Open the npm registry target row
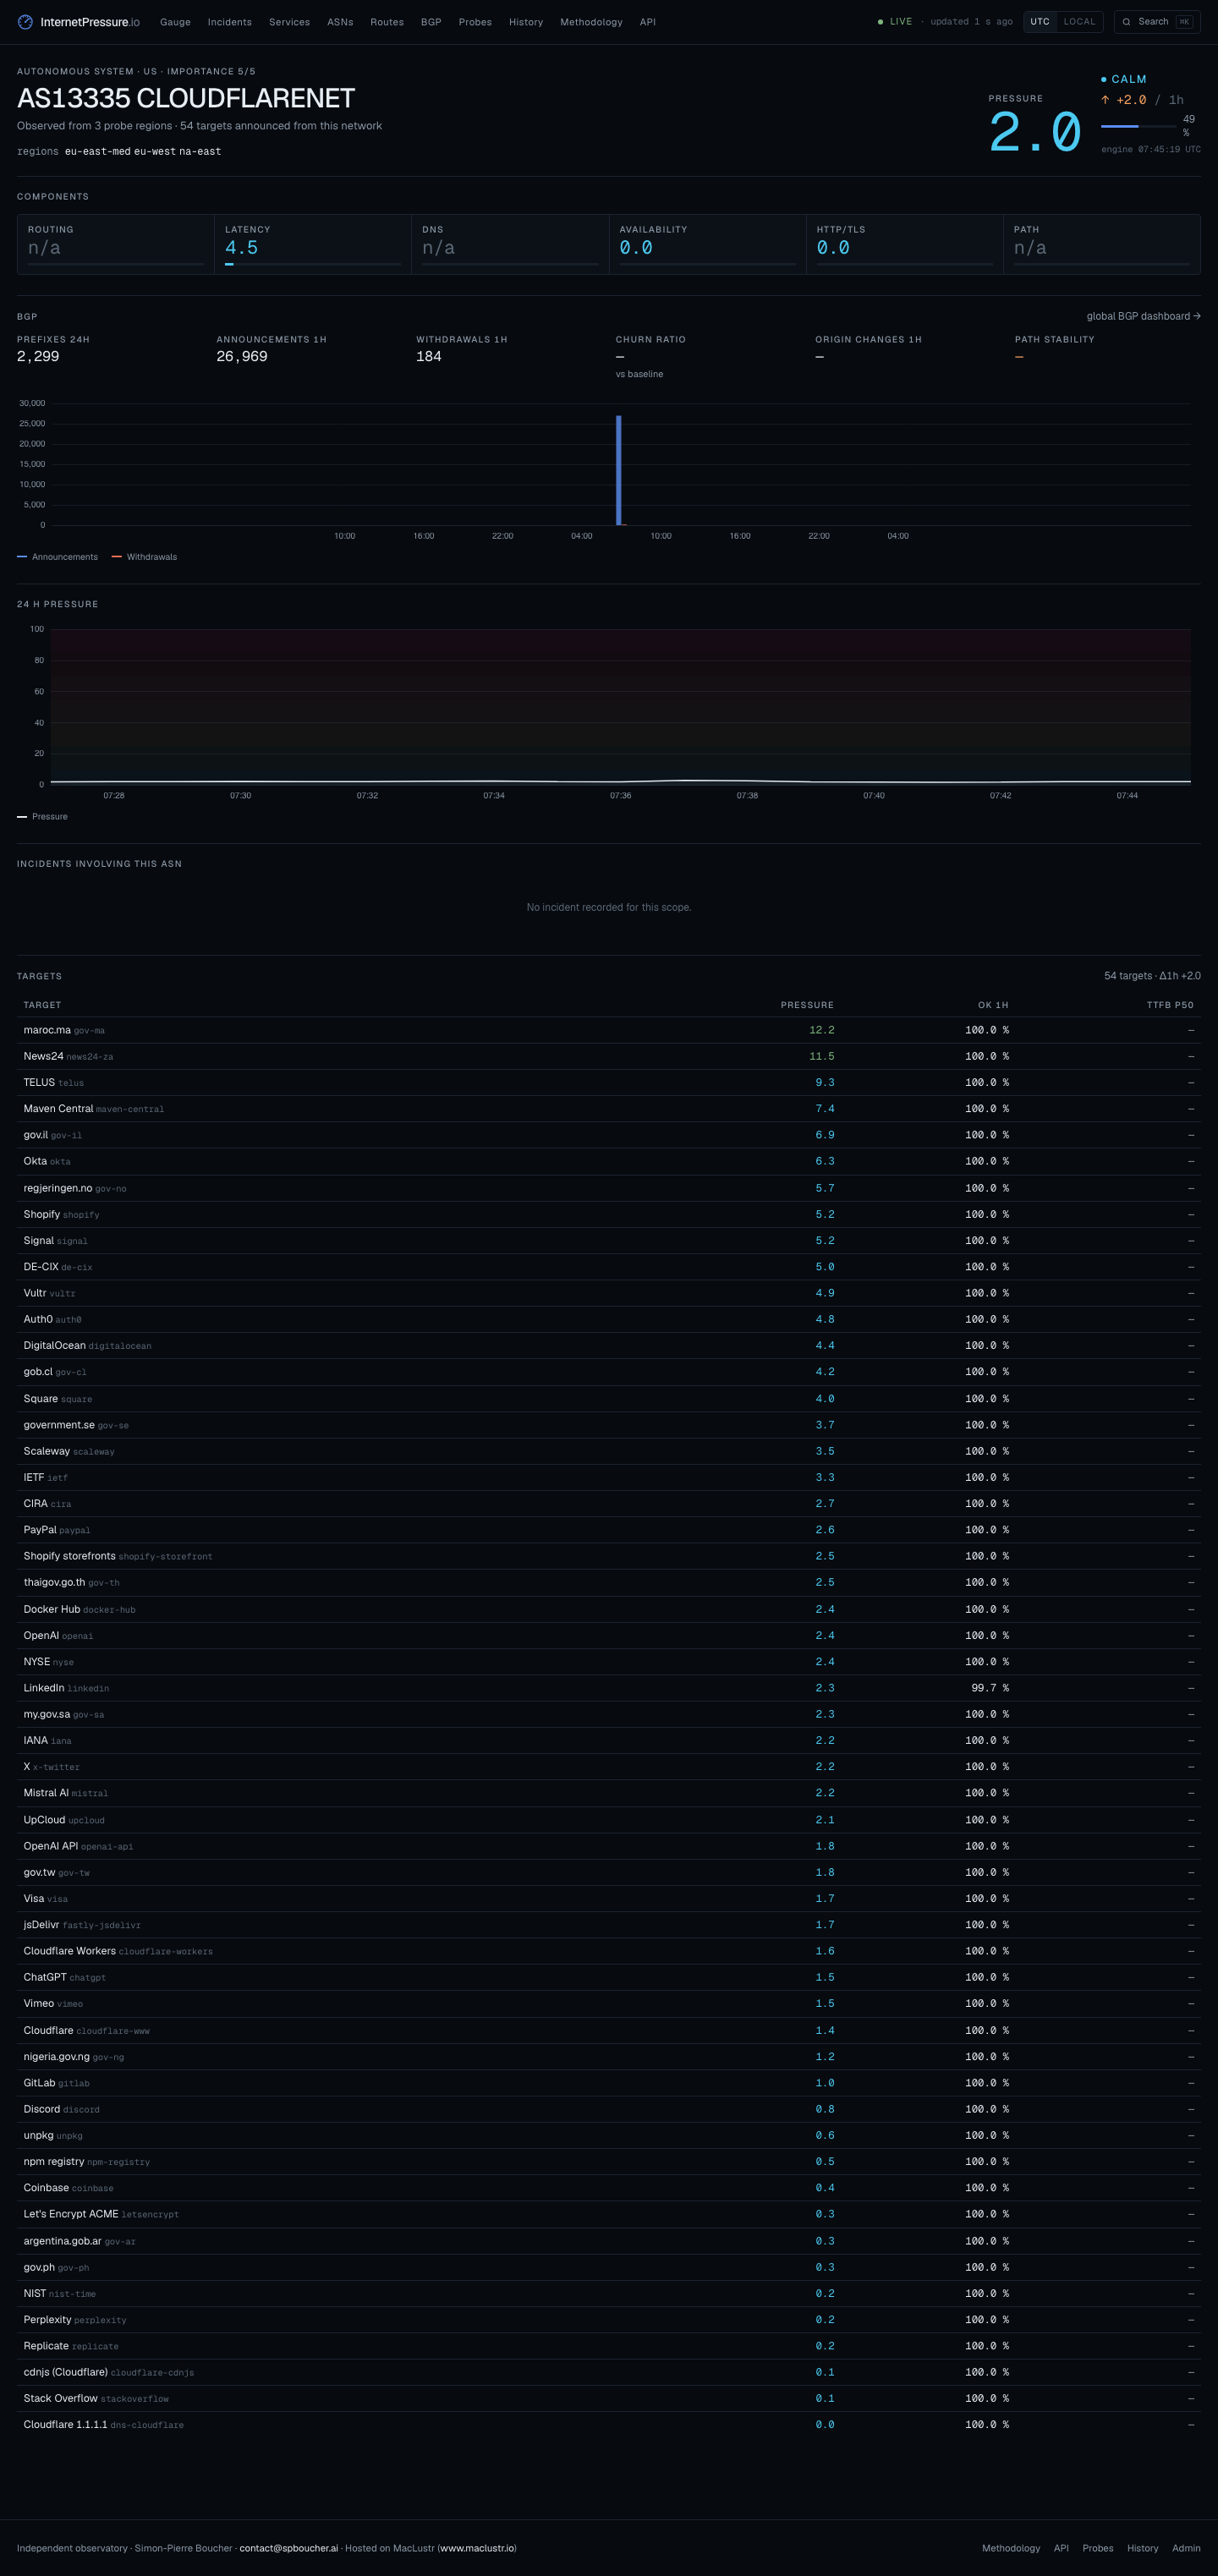This screenshot has height=2576, width=1218. [608, 2161]
